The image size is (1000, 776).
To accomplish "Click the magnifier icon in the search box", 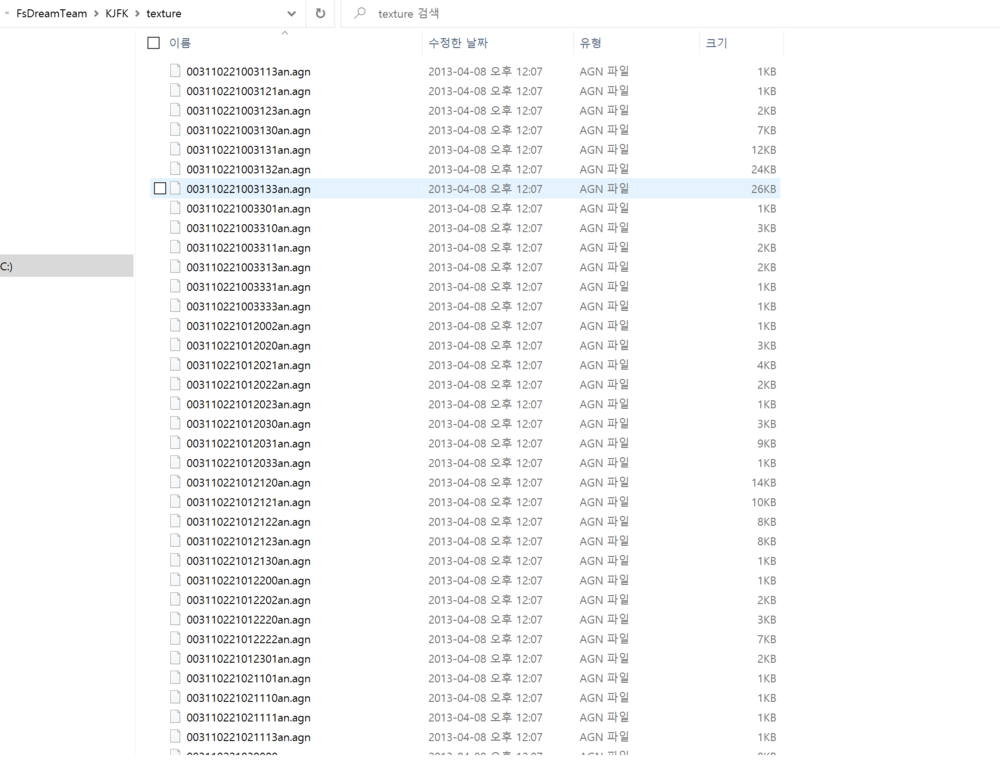I will coord(360,14).
